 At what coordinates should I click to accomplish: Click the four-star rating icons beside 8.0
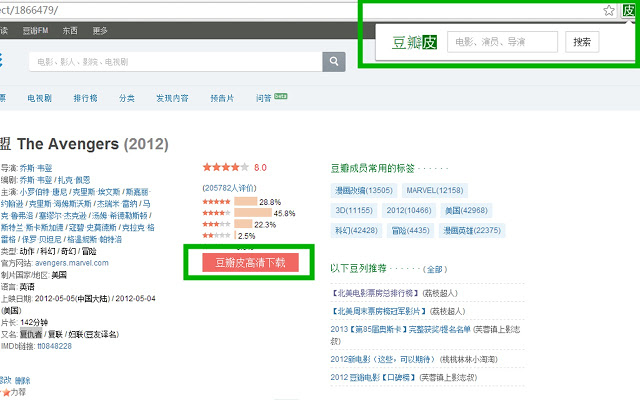225,167
